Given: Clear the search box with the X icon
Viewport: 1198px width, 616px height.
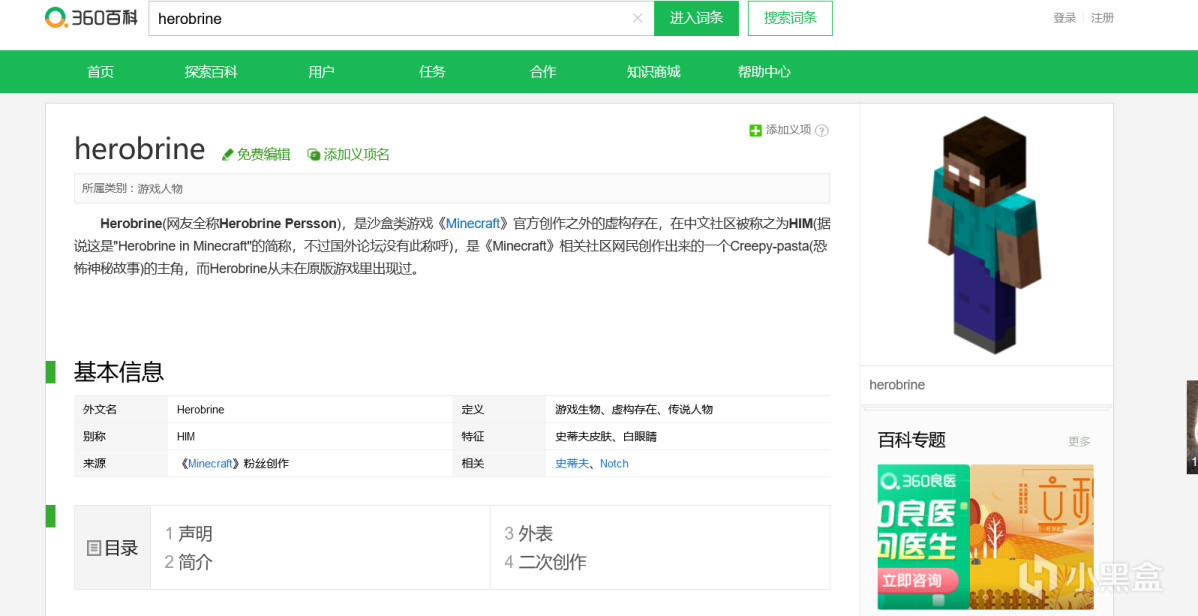Looking at the screenshot, I should coord(637,18).
